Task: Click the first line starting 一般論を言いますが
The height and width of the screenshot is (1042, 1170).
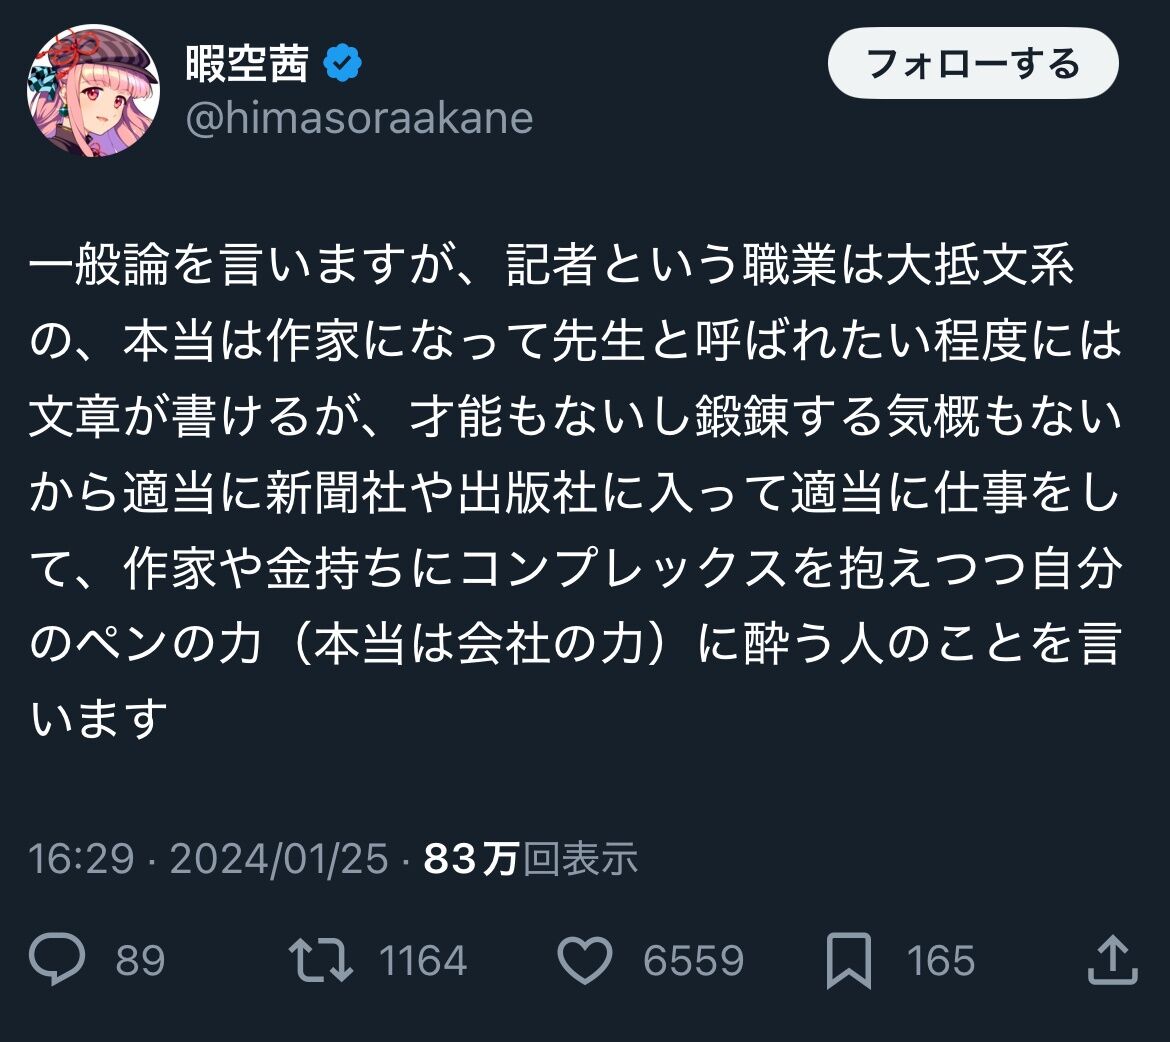Action: (551, 264)
